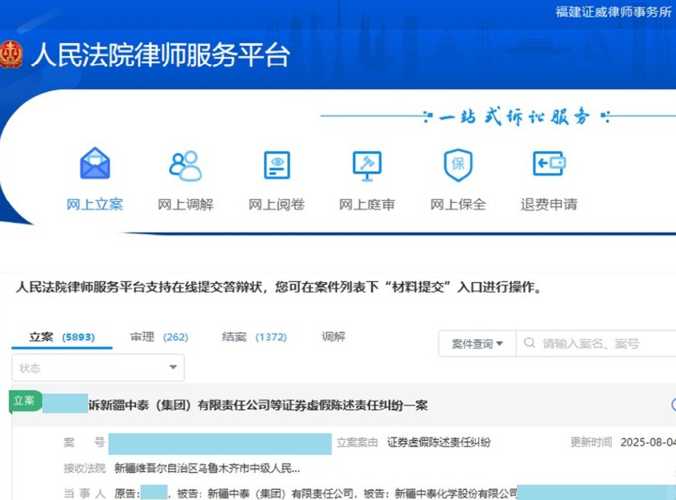Open the 网上保全 shield icon
This screenshot has width=676, height=500.
458,165
